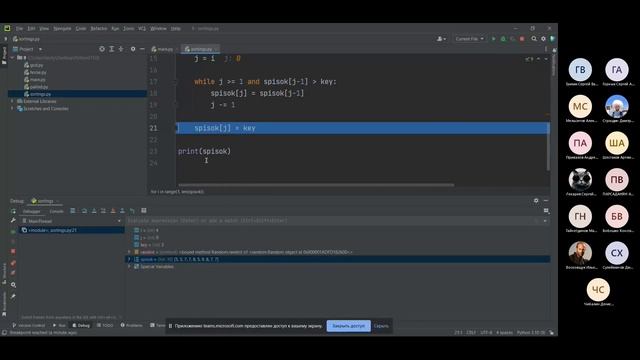Open the Version Control tool window
Screen dimensions: 640x360
click(x=29, y=325)
